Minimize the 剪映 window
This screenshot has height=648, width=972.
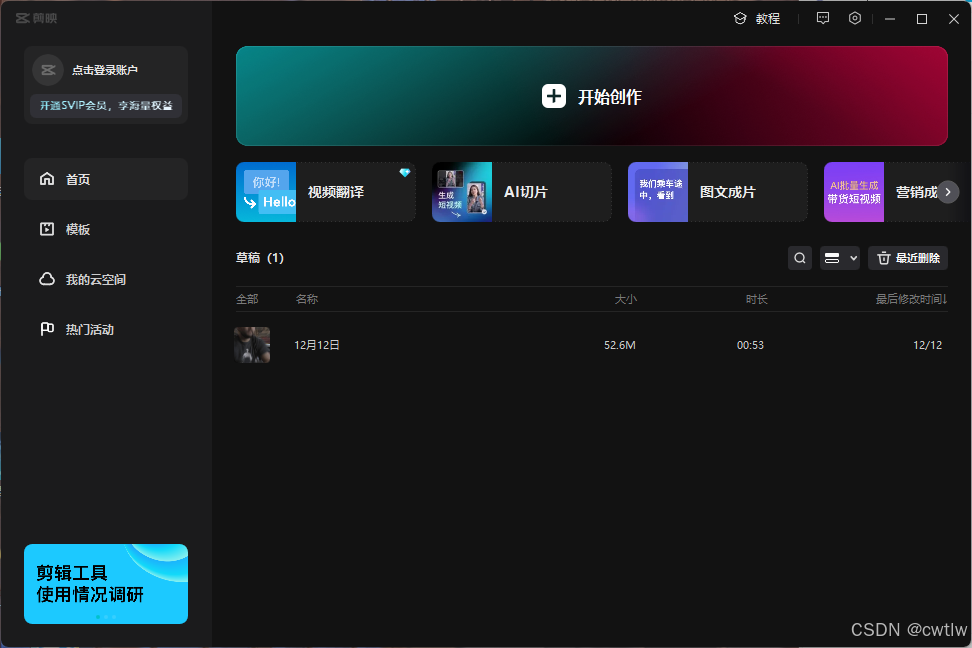890,19
